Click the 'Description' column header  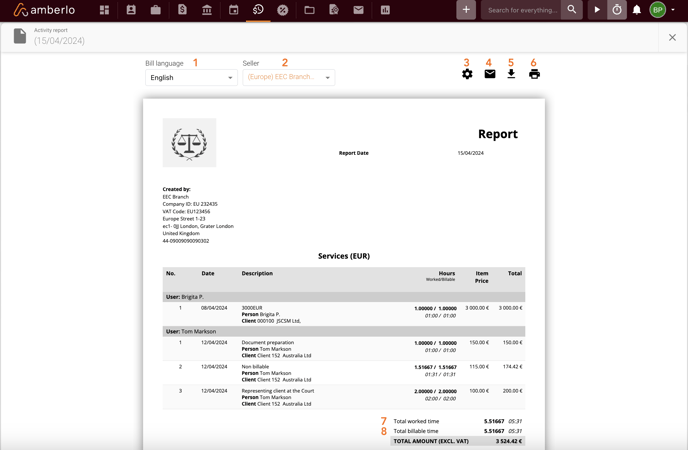pos(257,273)
